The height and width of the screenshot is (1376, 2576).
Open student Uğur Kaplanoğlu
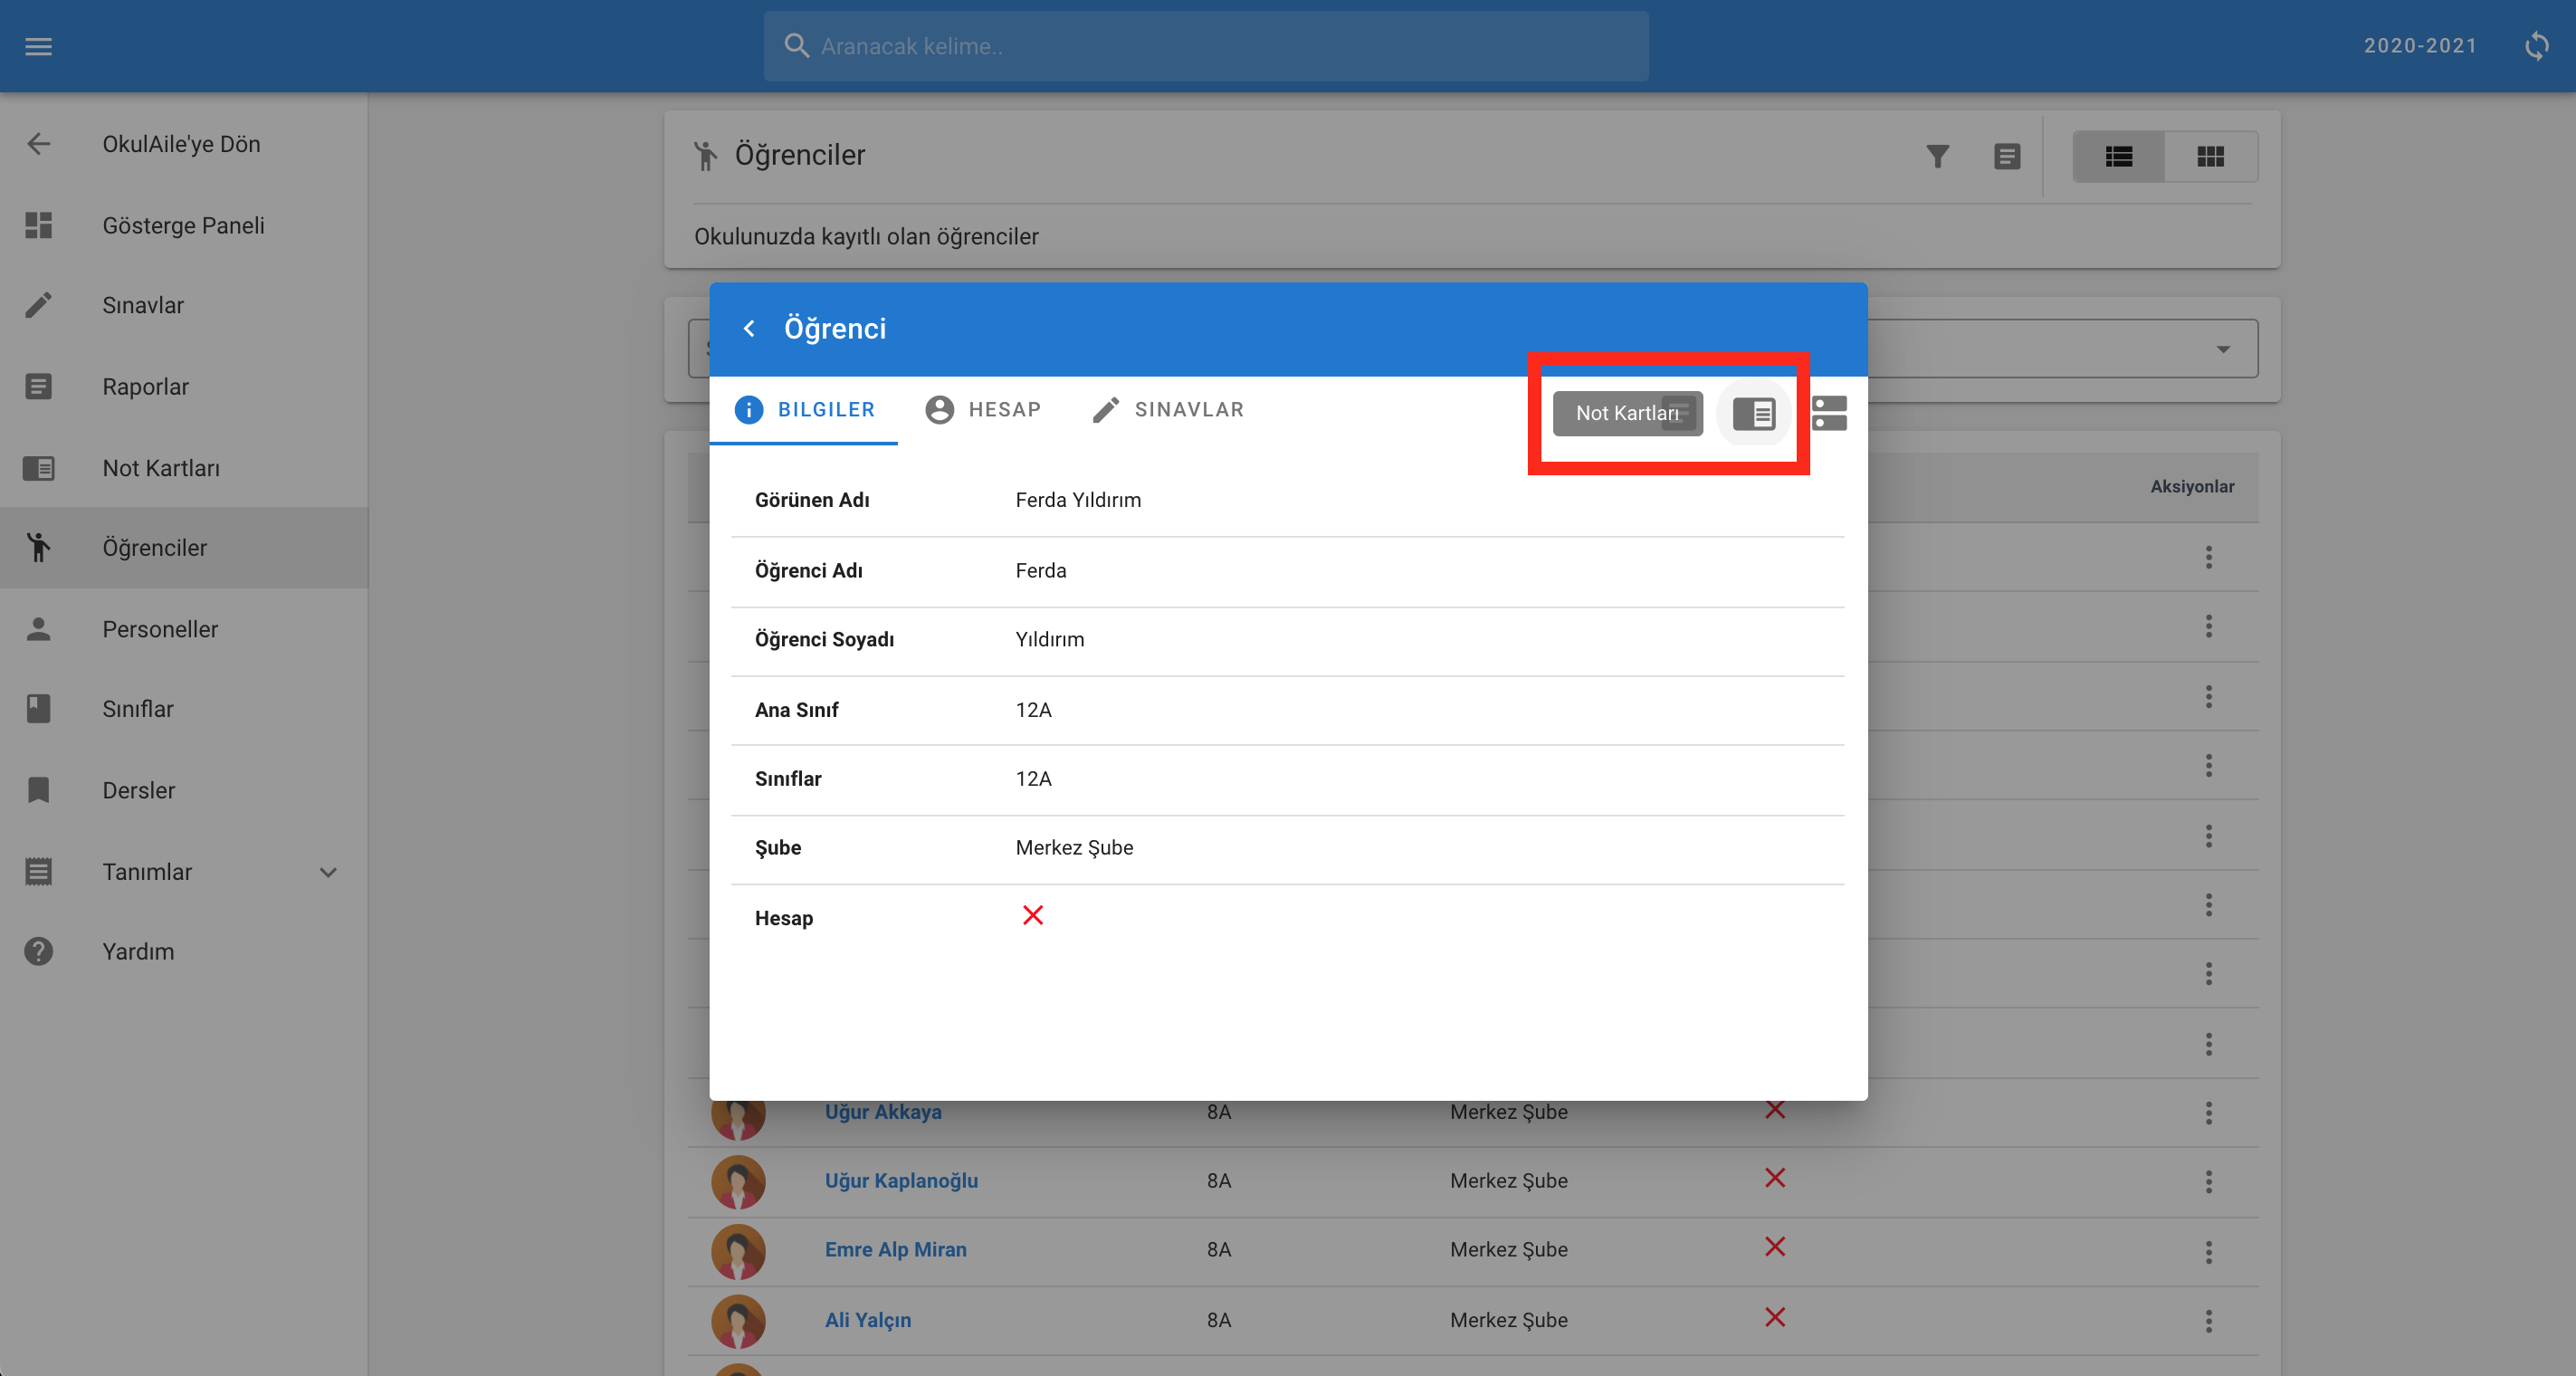(x=901, y=1181)
